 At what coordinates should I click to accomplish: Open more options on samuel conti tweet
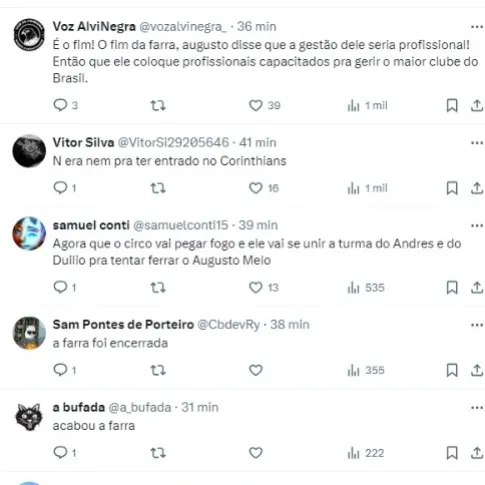(477, 225)
